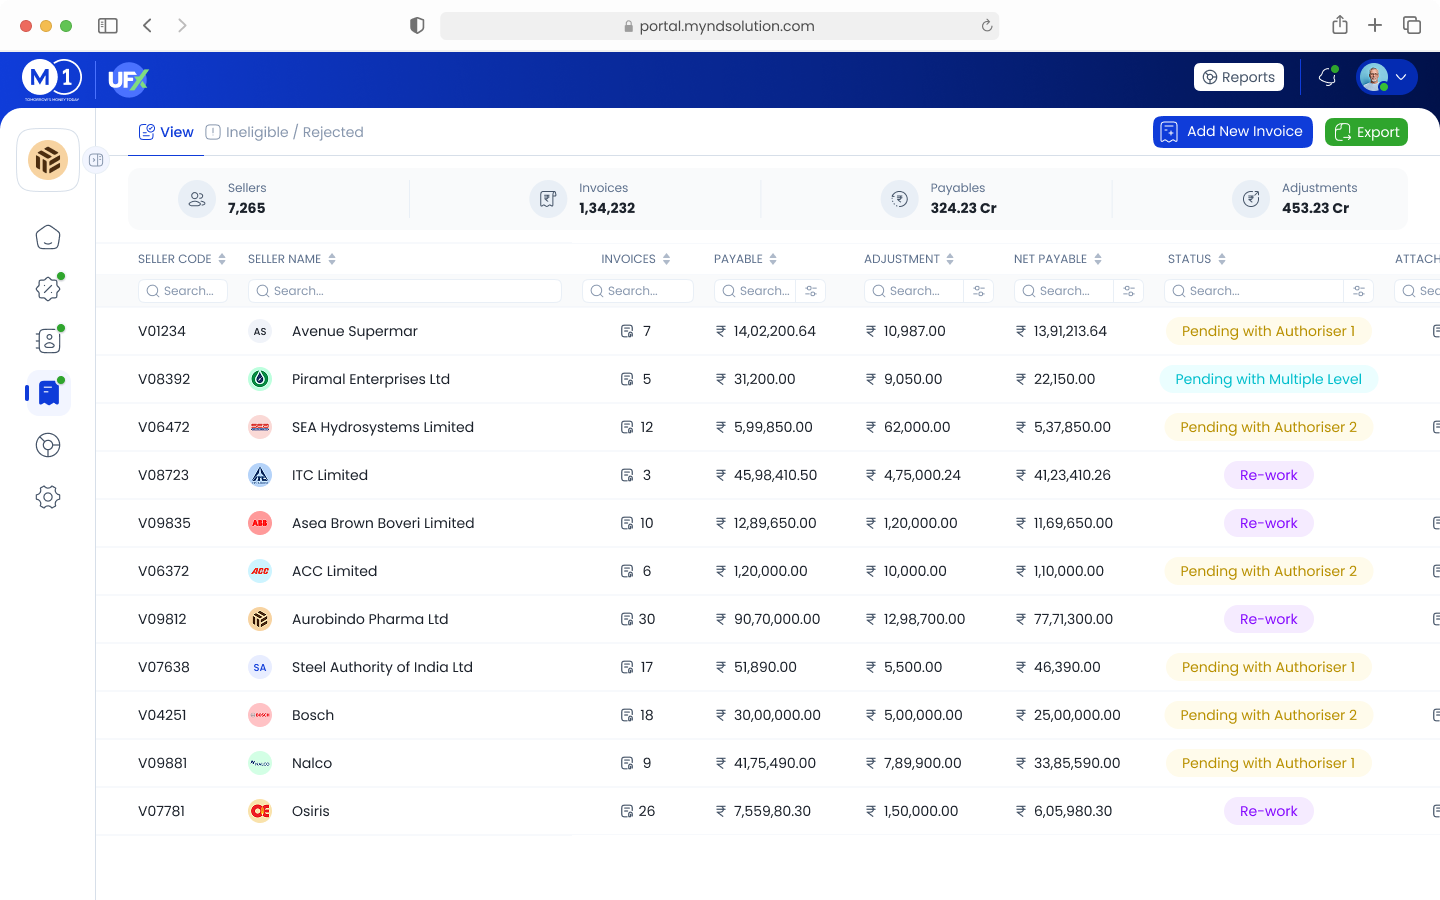Click seller name Nalco
This screenshot has width=1440, height=900.
312,763
